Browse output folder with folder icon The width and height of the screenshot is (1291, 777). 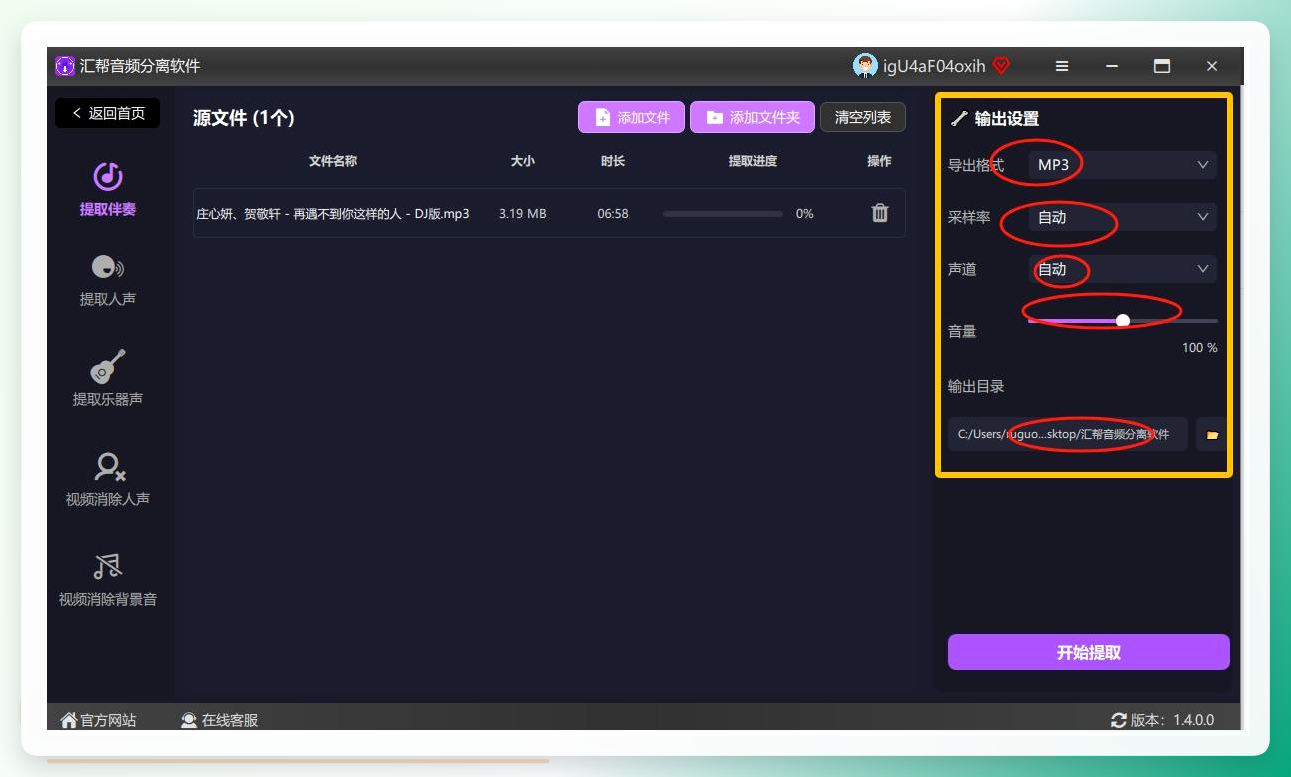click(x=1212, y=435)
